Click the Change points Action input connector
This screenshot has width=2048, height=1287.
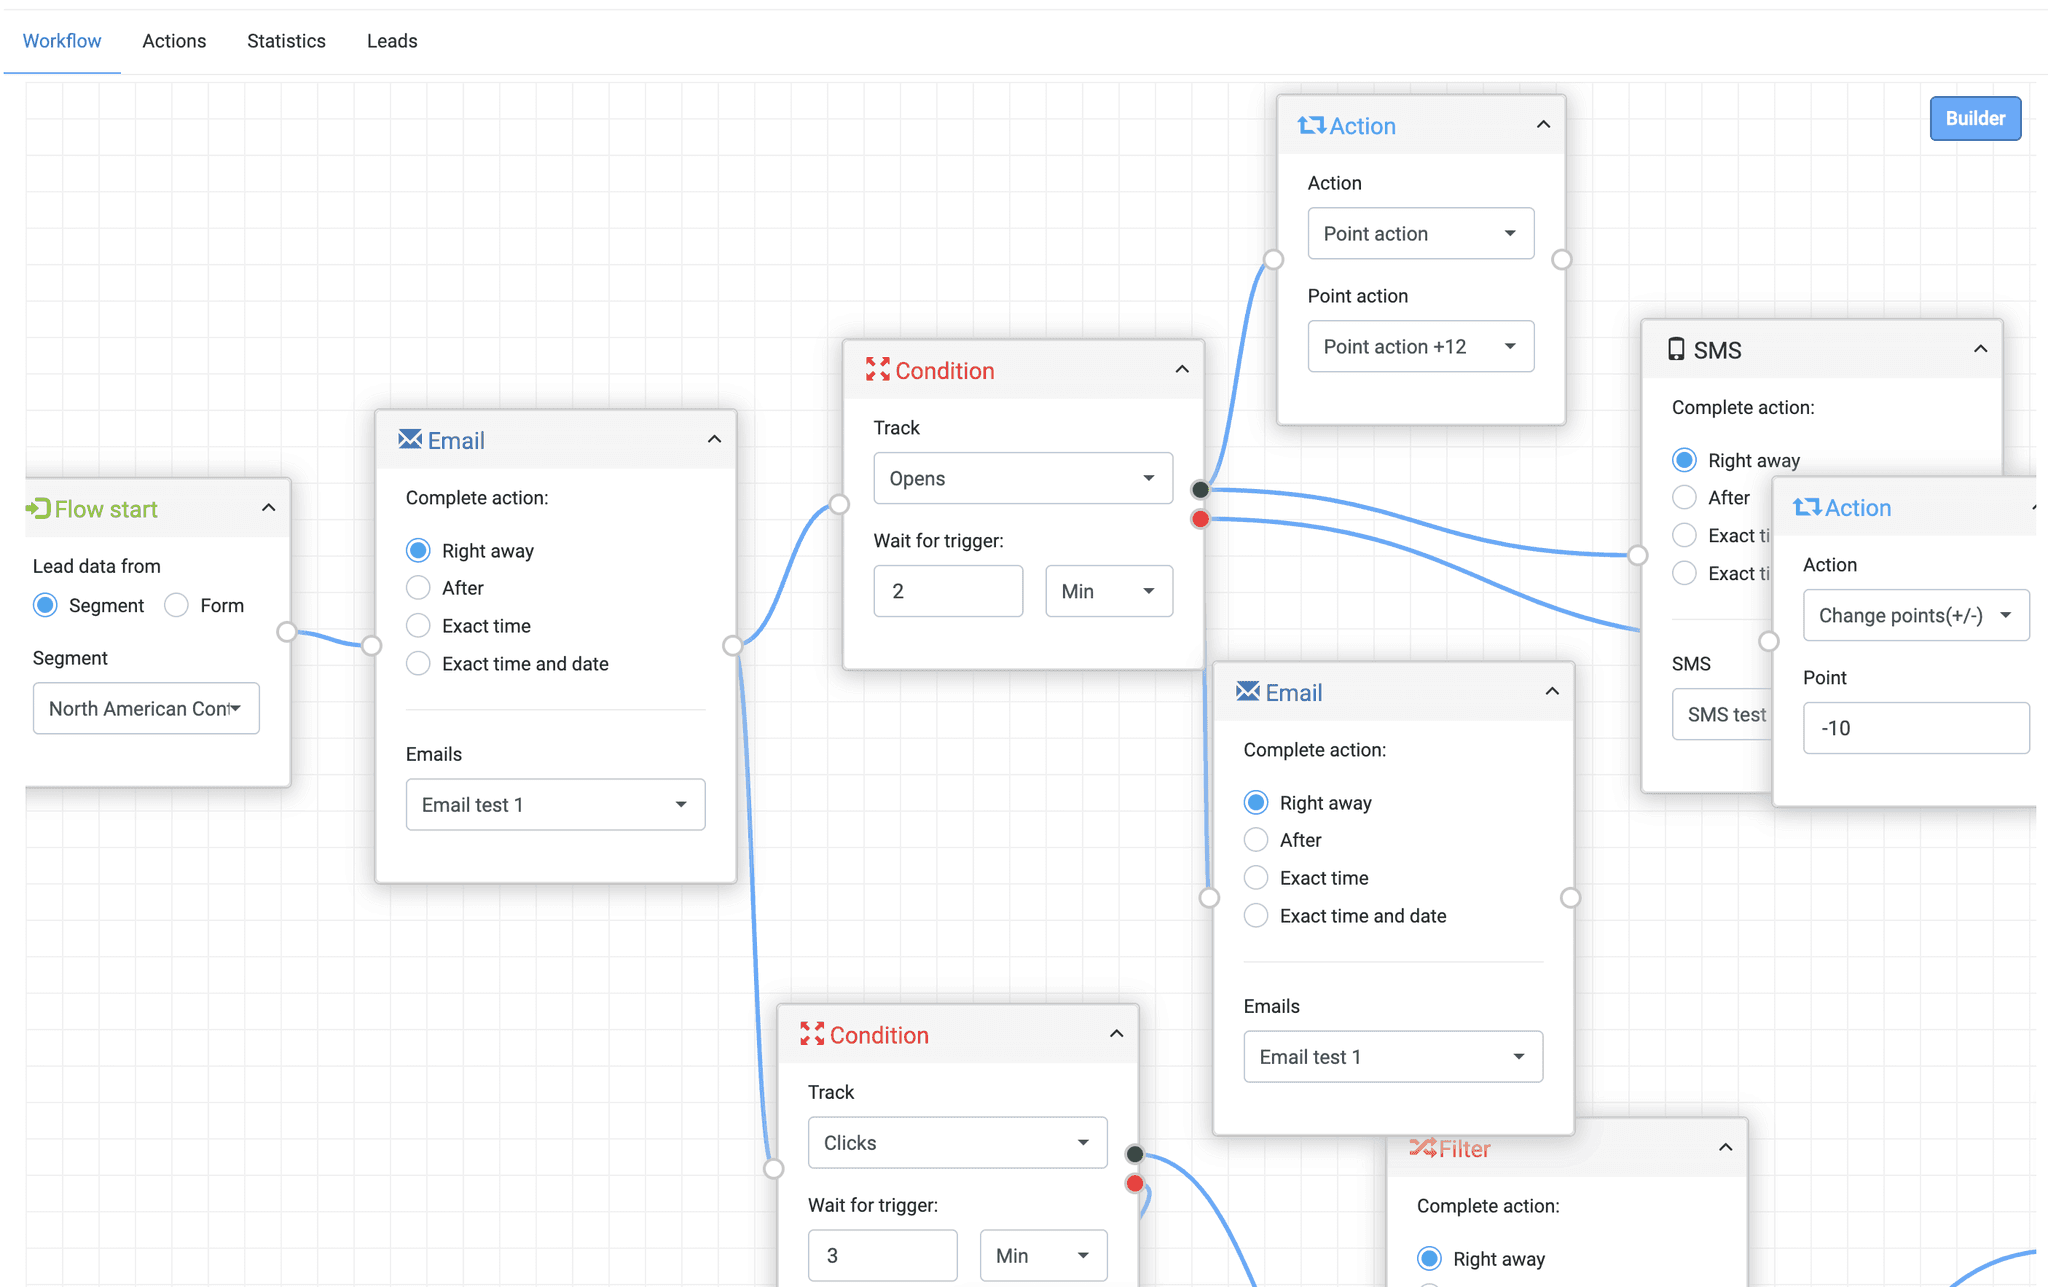click(1768, 641)
